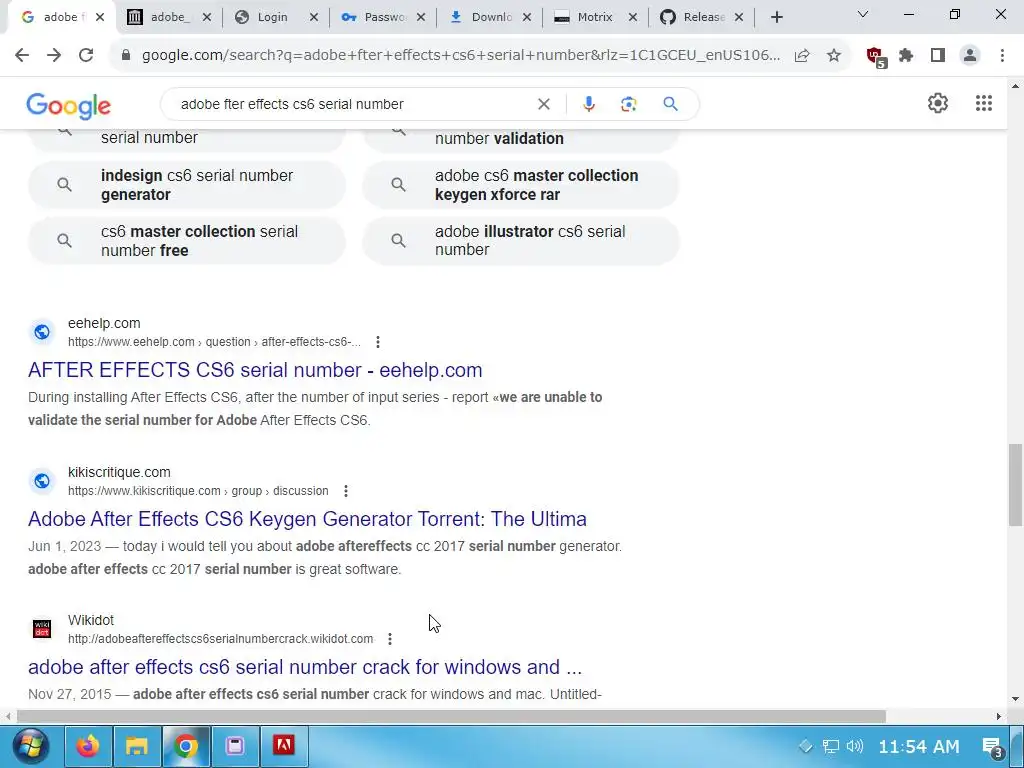1024x768 pixels.
Task: Select adobe cs6 master collection keygen suggestion
Action: (x=520, y=185)
